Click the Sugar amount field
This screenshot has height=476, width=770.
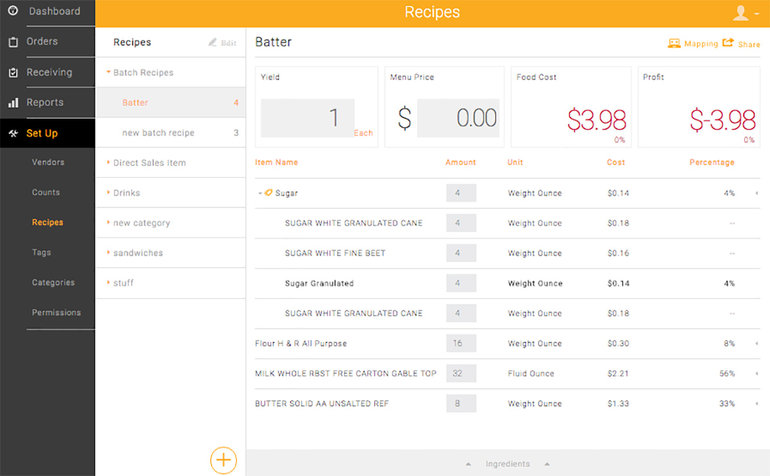461,193
